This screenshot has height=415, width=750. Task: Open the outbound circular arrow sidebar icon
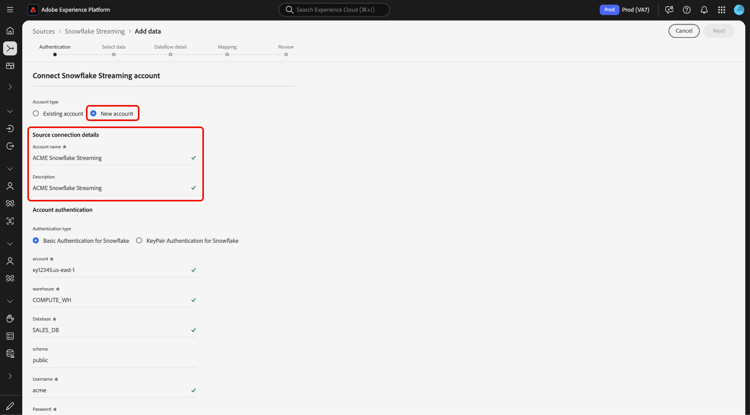(10, 146)
